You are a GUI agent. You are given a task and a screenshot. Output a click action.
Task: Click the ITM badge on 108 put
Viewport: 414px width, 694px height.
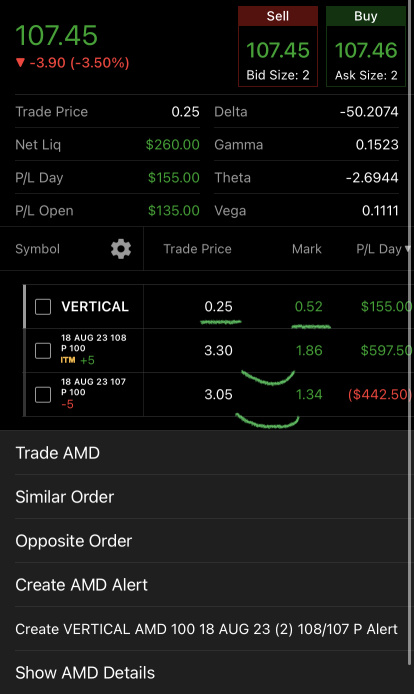tap(68, 360)
